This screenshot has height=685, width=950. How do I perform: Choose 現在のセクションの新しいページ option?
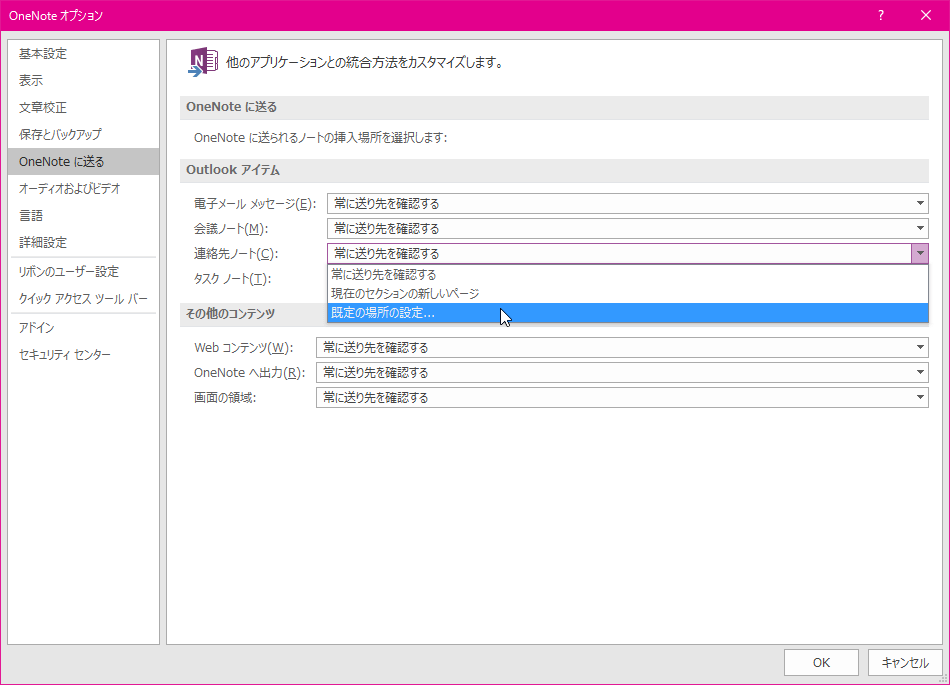628,294
